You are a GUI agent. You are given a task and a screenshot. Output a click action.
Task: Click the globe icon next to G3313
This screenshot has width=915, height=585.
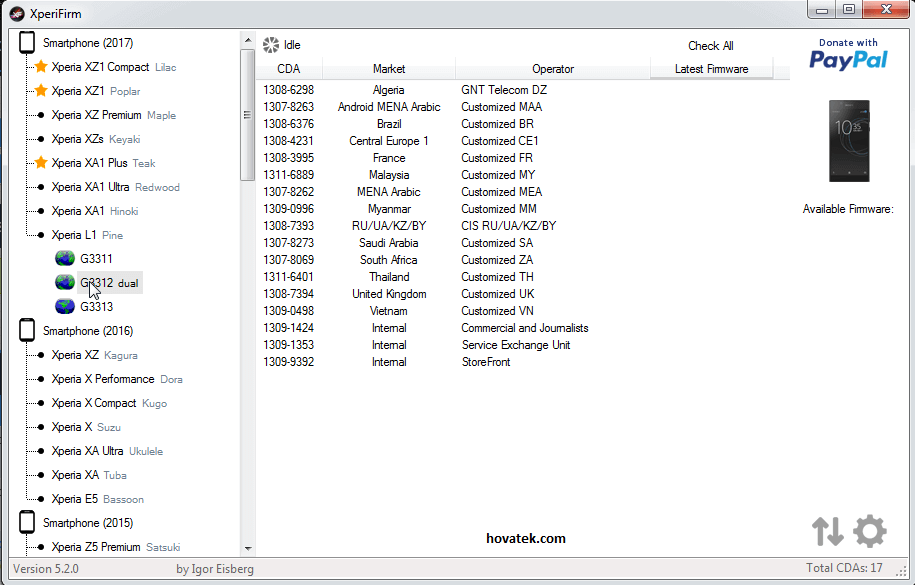click(x=65, y=306)
